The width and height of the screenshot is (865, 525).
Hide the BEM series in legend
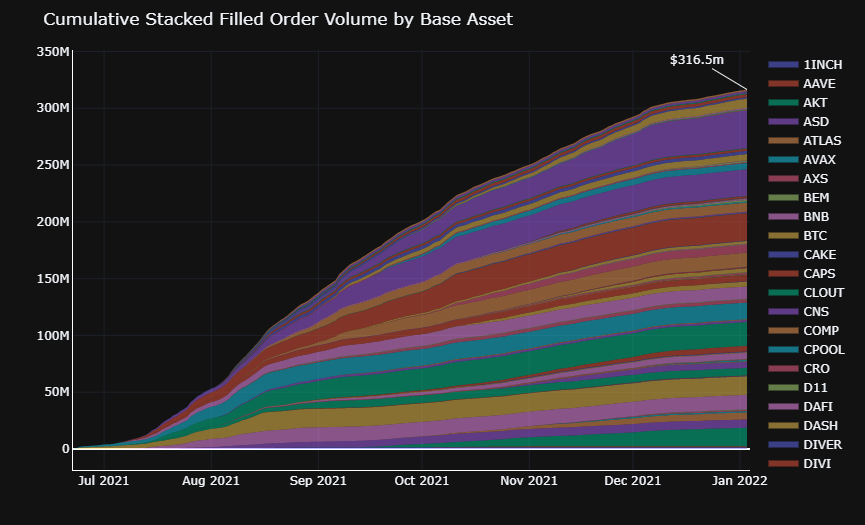799,197
